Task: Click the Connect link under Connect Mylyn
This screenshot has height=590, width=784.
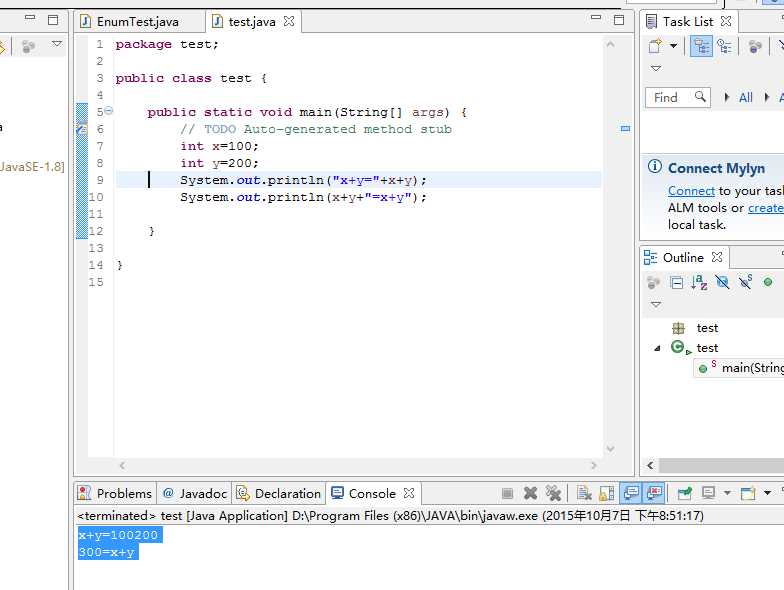Action: (x=692, y=191)
